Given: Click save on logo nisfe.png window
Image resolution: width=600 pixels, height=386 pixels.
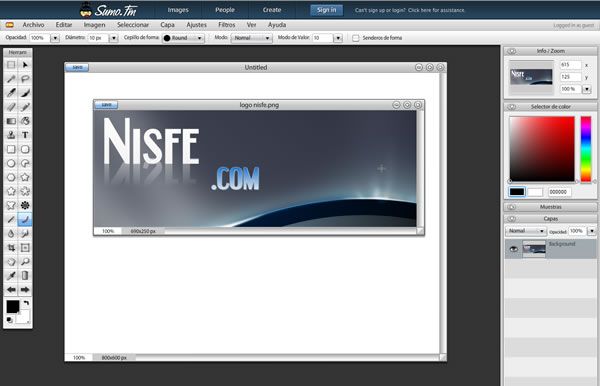Looking at the screenshot, I should pyautogui.click(x=106, y=105).
